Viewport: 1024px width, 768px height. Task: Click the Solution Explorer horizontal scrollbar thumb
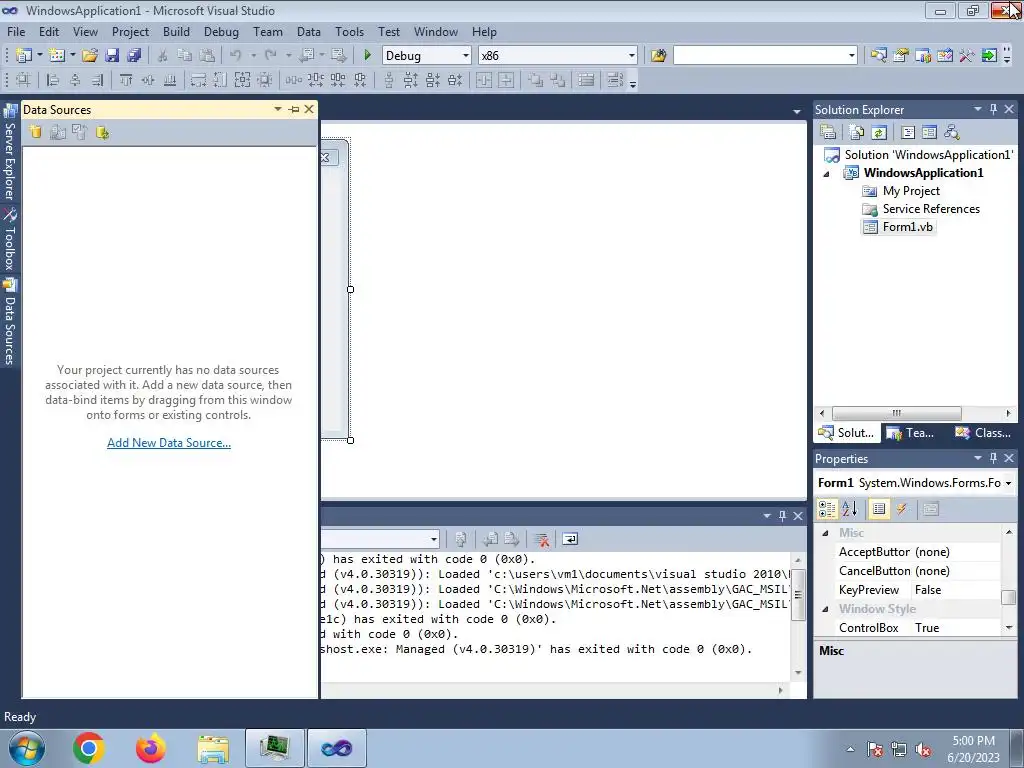pyautogui.click(x=897, y=413)
